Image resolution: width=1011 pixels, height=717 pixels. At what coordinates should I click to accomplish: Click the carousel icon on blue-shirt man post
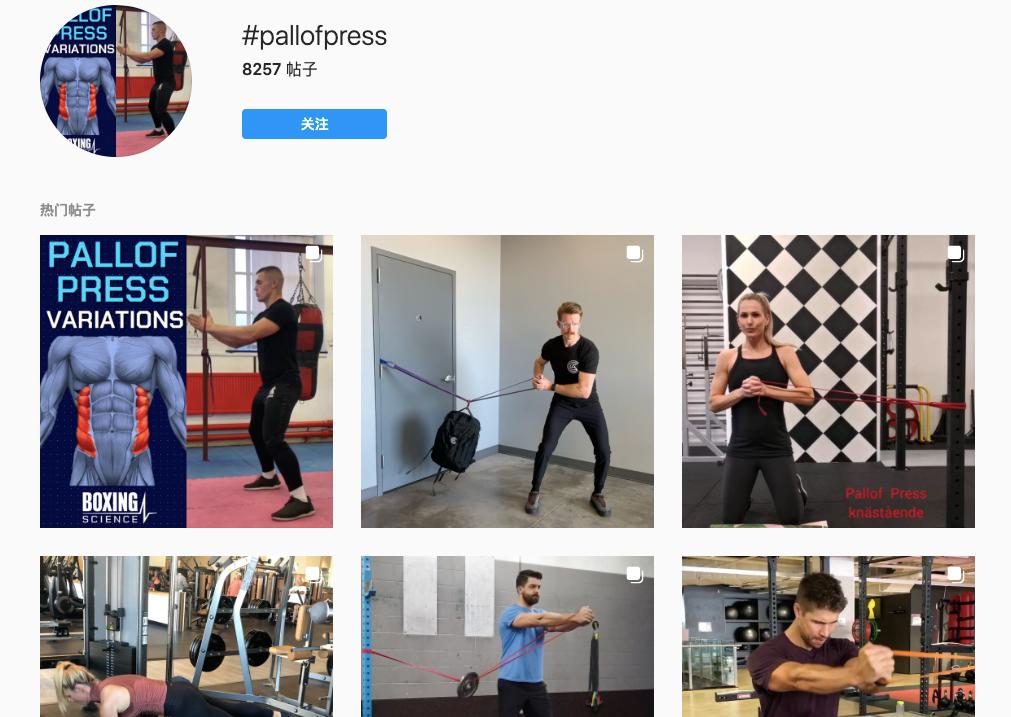pyautogui.click(x=634, y=575)
